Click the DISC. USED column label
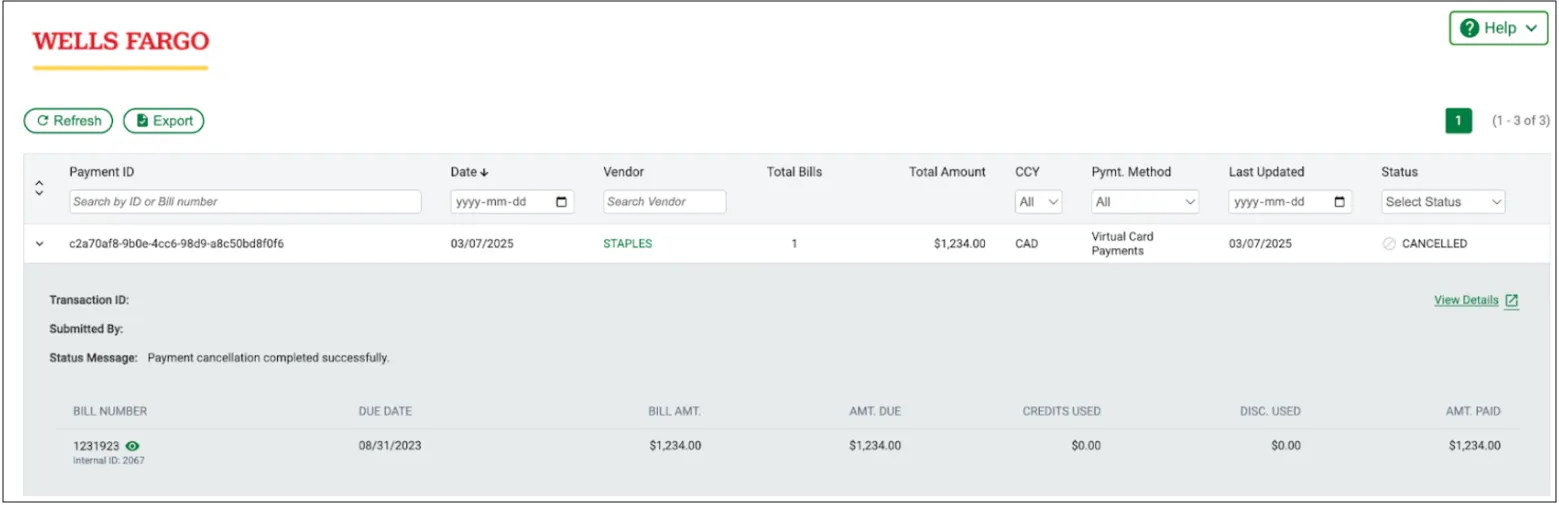The width and height of the screenshot is (1559, 505). point(1270,411)
